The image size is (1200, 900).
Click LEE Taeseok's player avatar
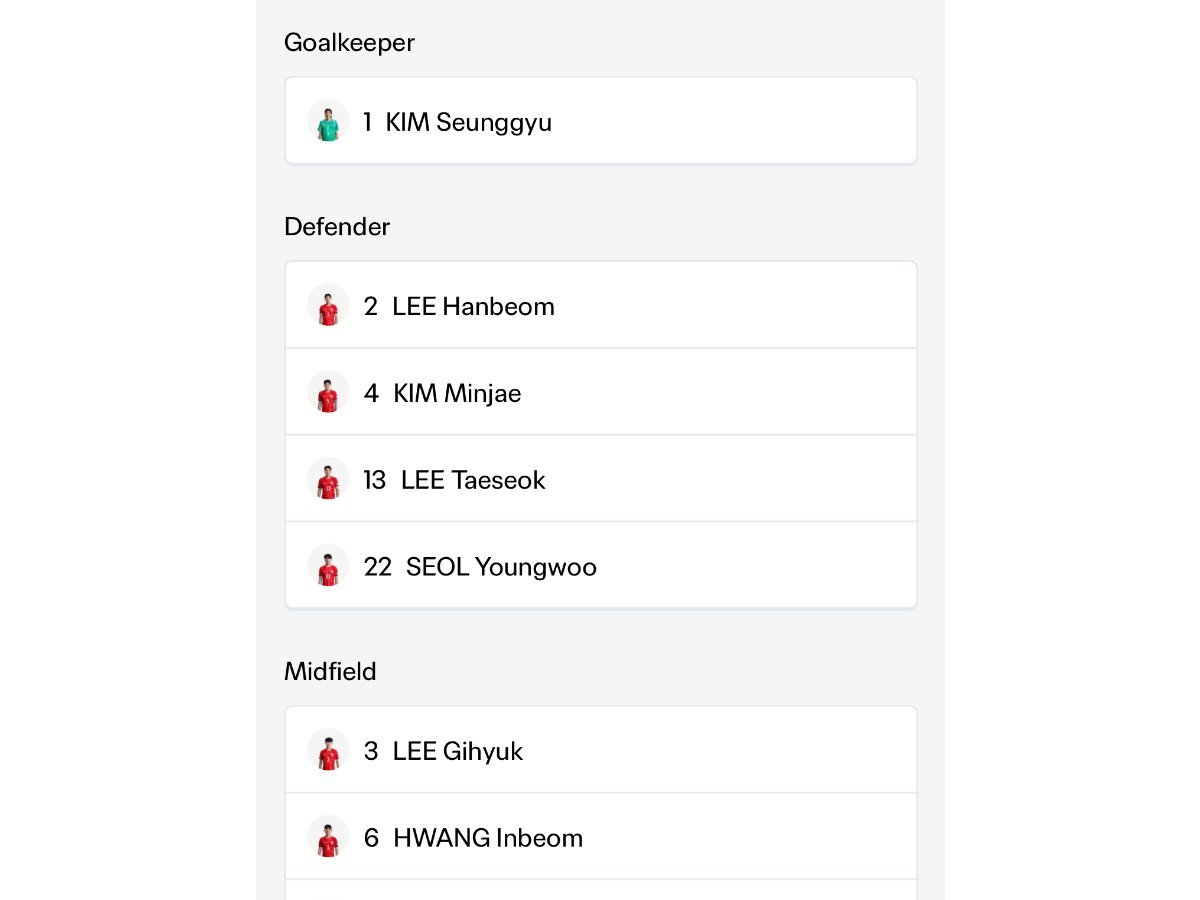(x=328, y=479)
